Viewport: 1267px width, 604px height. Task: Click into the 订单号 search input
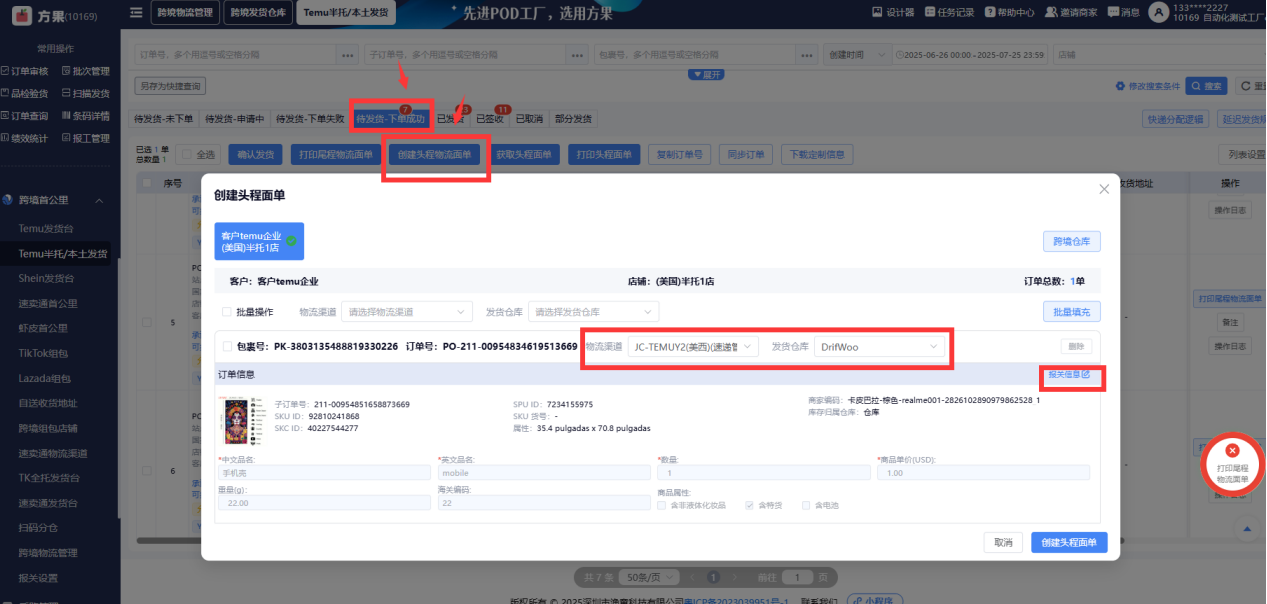pyautogui.click(x=236, y=54)
